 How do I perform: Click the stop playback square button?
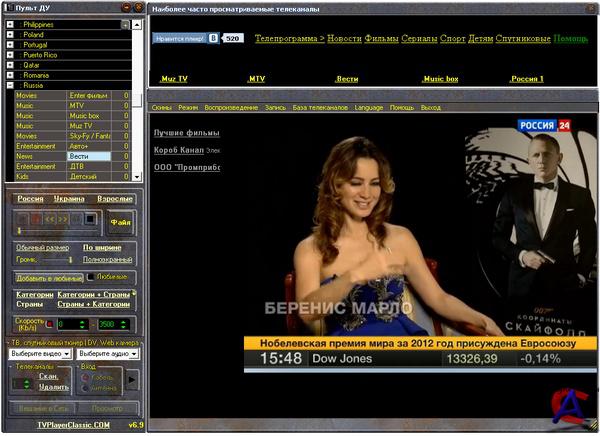point(88,218)
